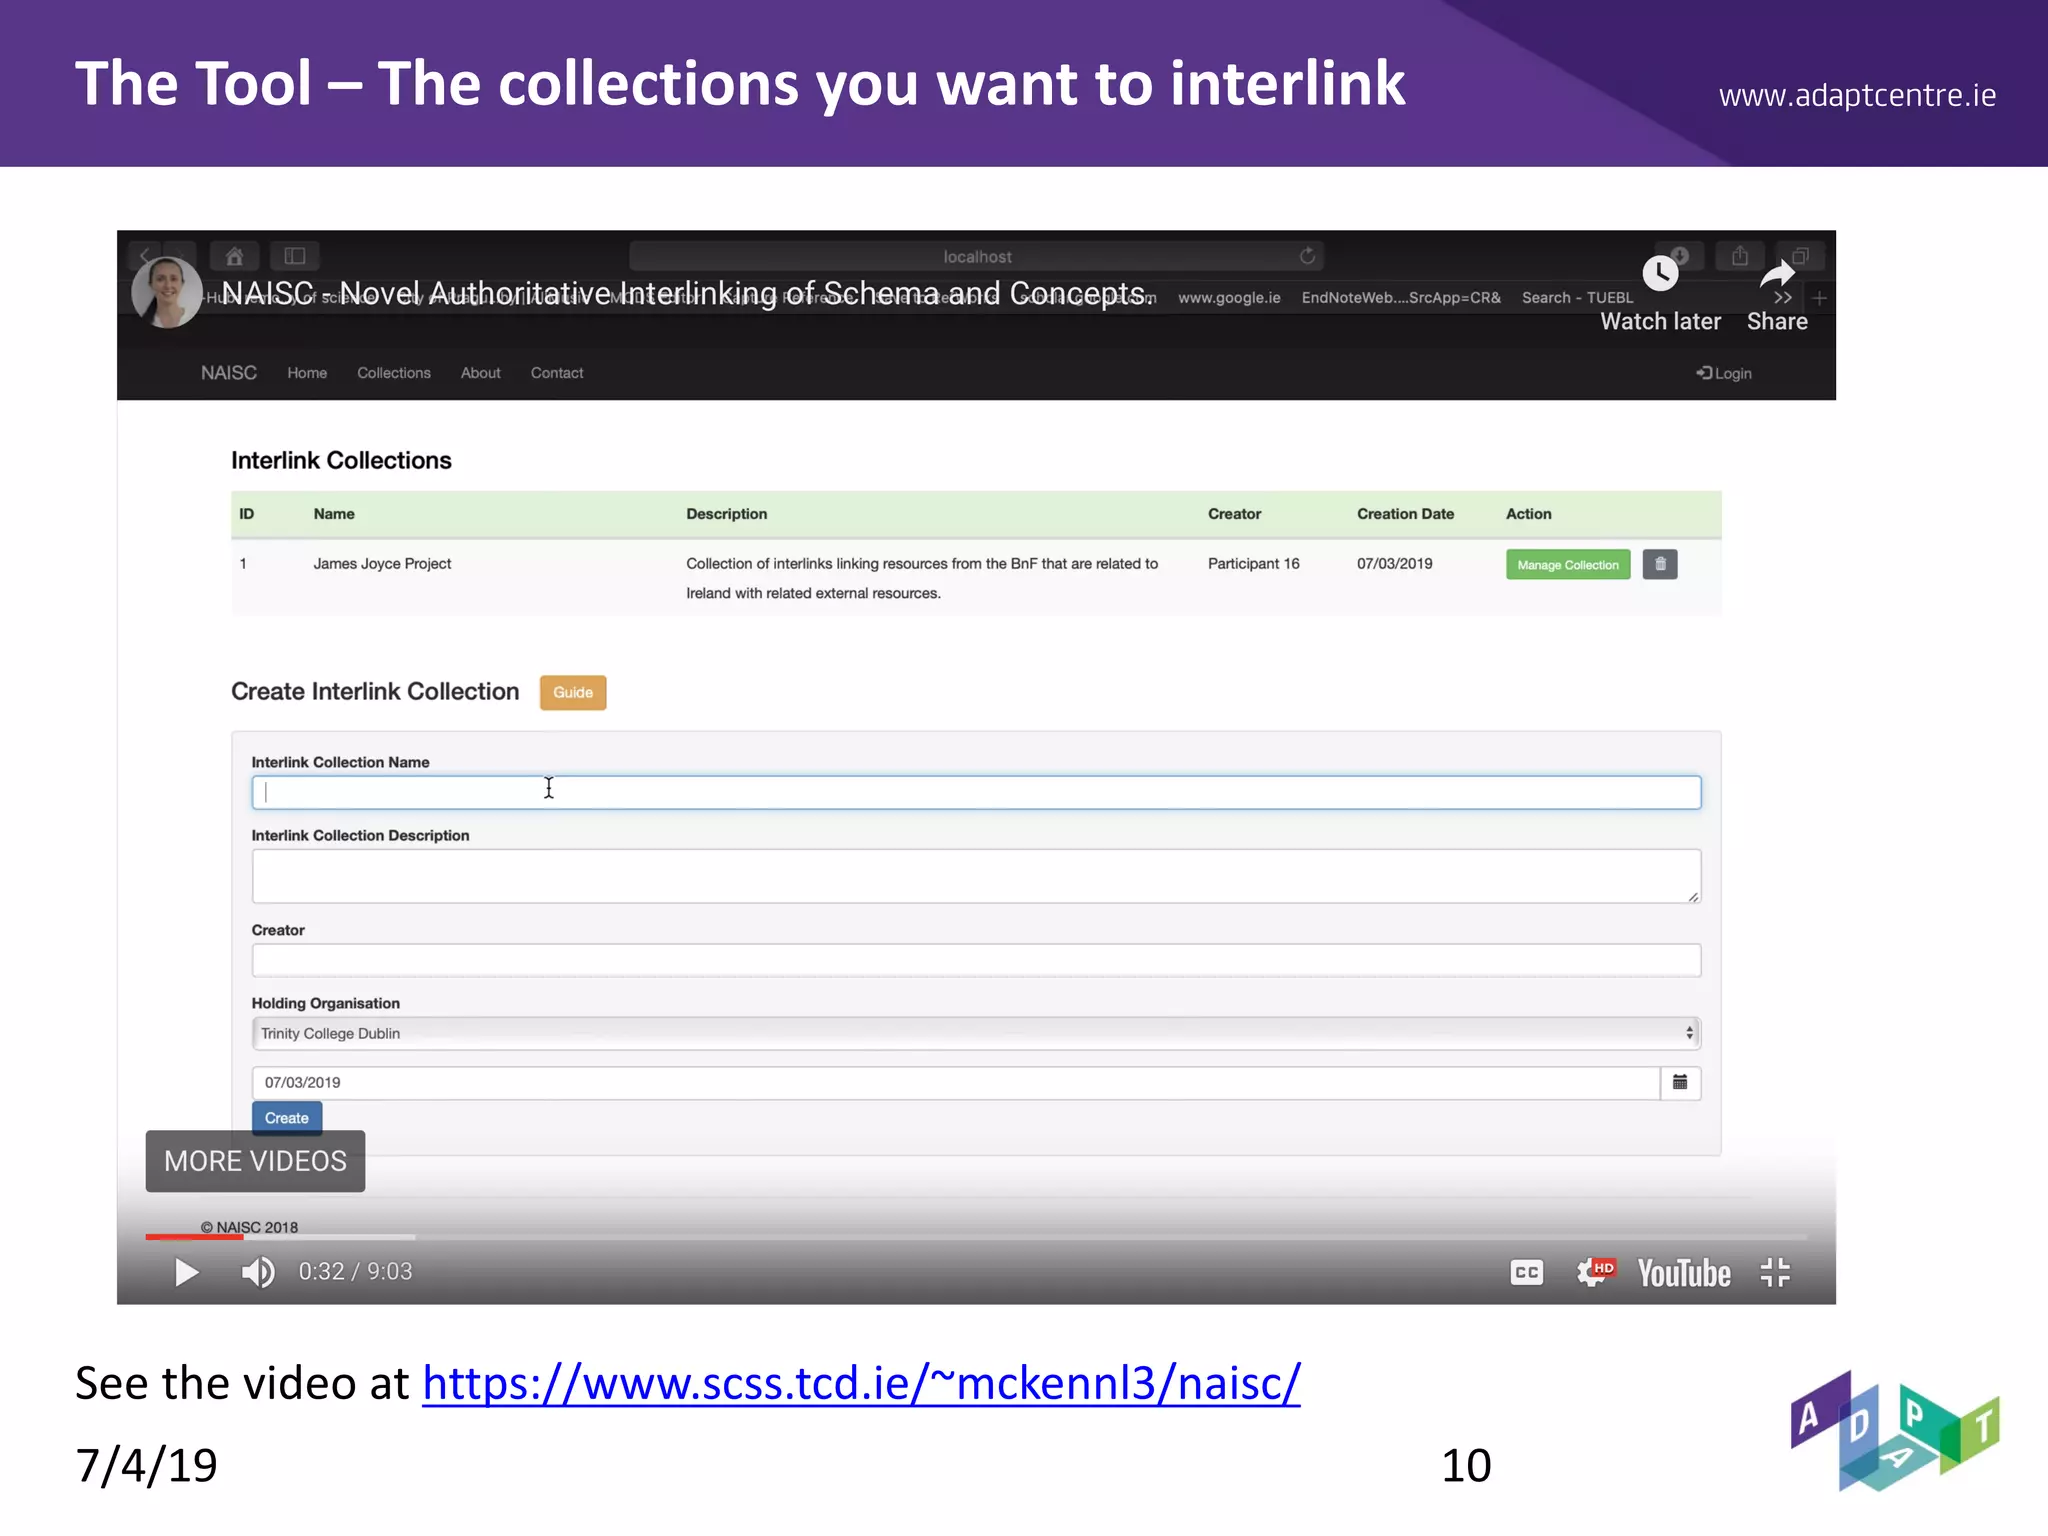Click the video uploader's avatar thumbnail
This screenshot has width=2048, height=1536.
tap(167, 292)
